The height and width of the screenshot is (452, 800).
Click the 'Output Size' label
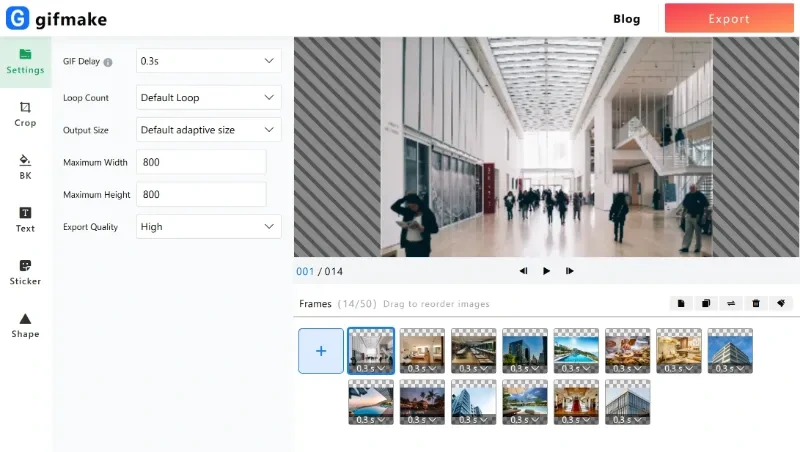[86, 130]
